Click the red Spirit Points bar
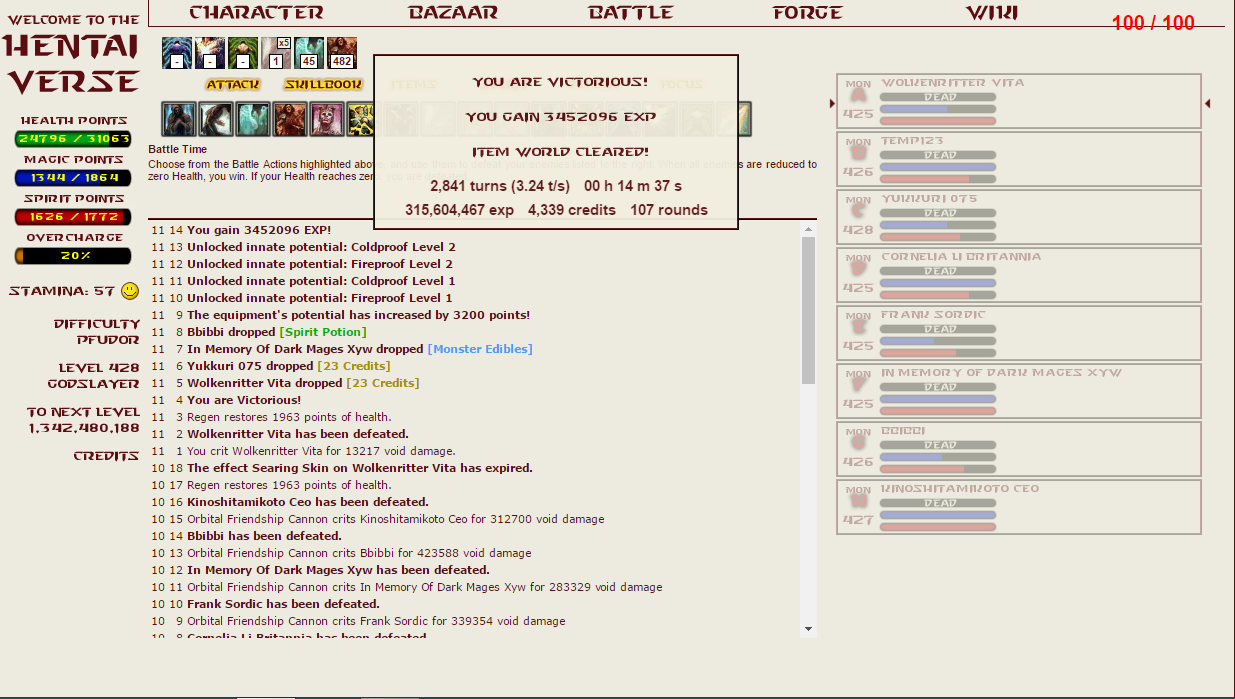This screenshot has height=699, width=1235. (x=74, y=217)
